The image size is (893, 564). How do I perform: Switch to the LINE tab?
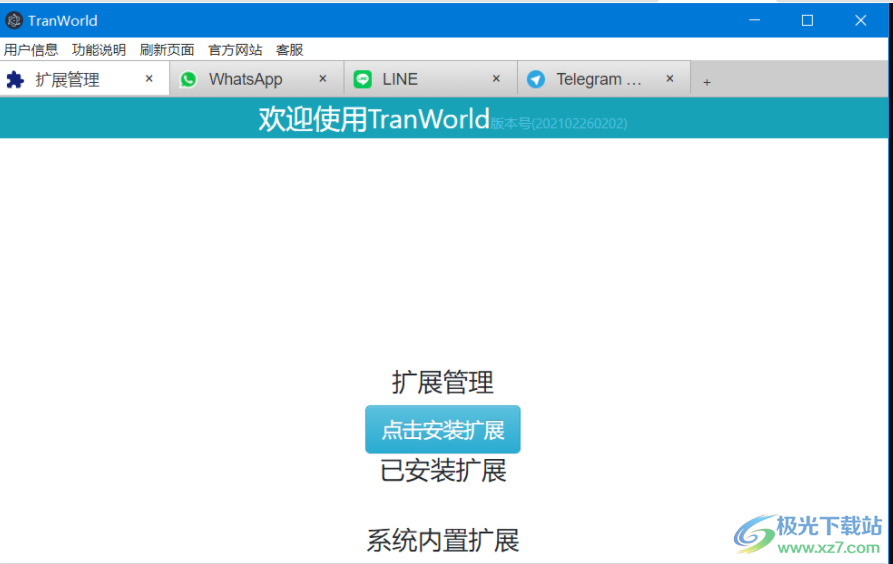click(431, 79)
